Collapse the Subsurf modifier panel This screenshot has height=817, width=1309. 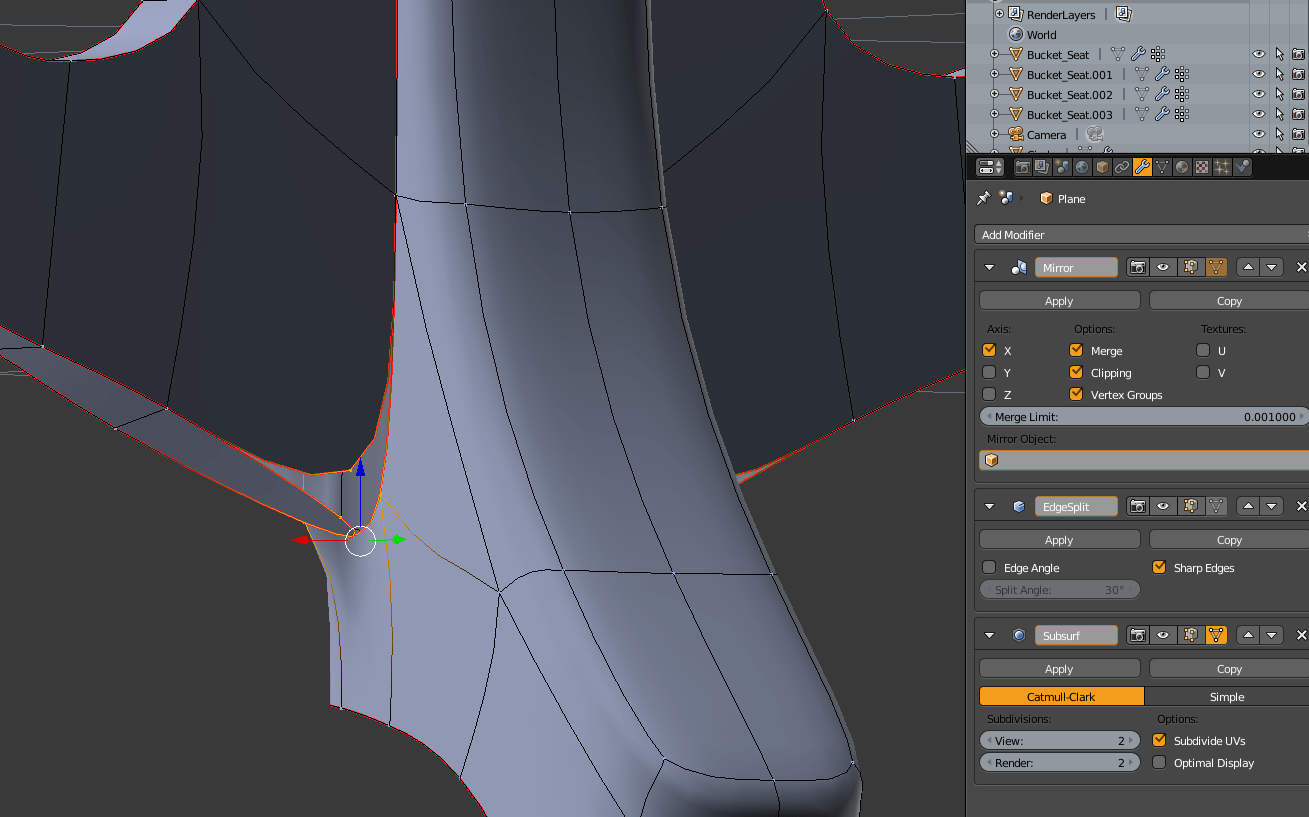coord(990,635)
